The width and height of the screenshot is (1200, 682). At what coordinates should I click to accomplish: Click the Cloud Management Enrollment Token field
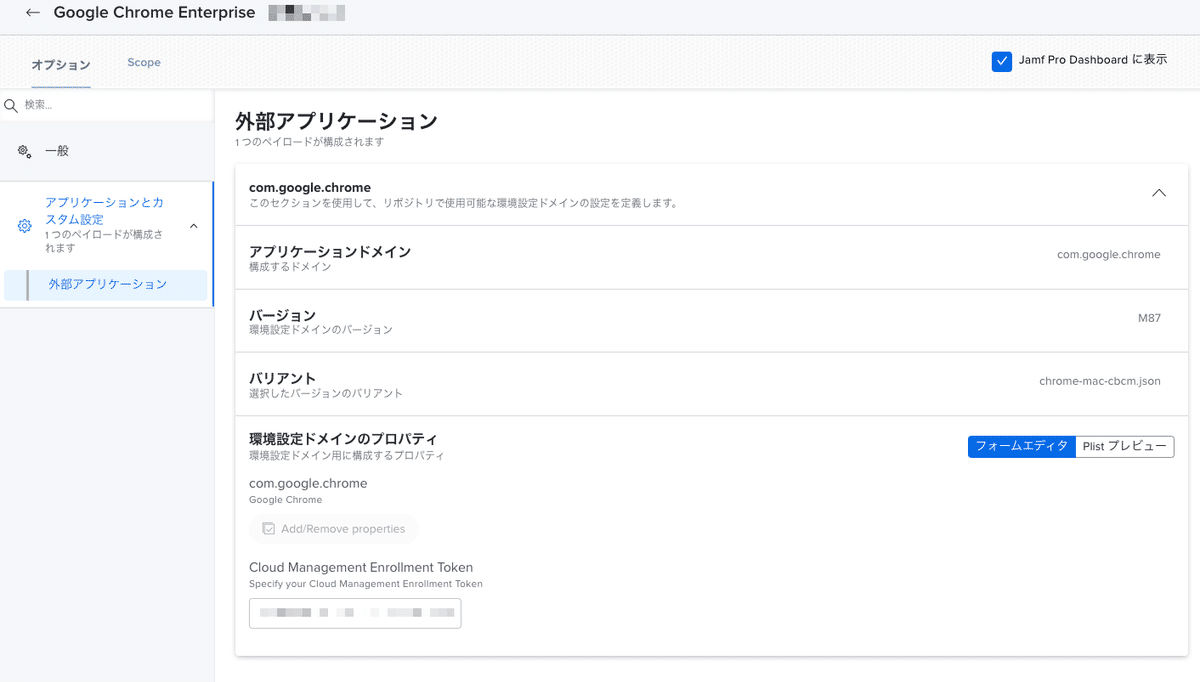355,613
